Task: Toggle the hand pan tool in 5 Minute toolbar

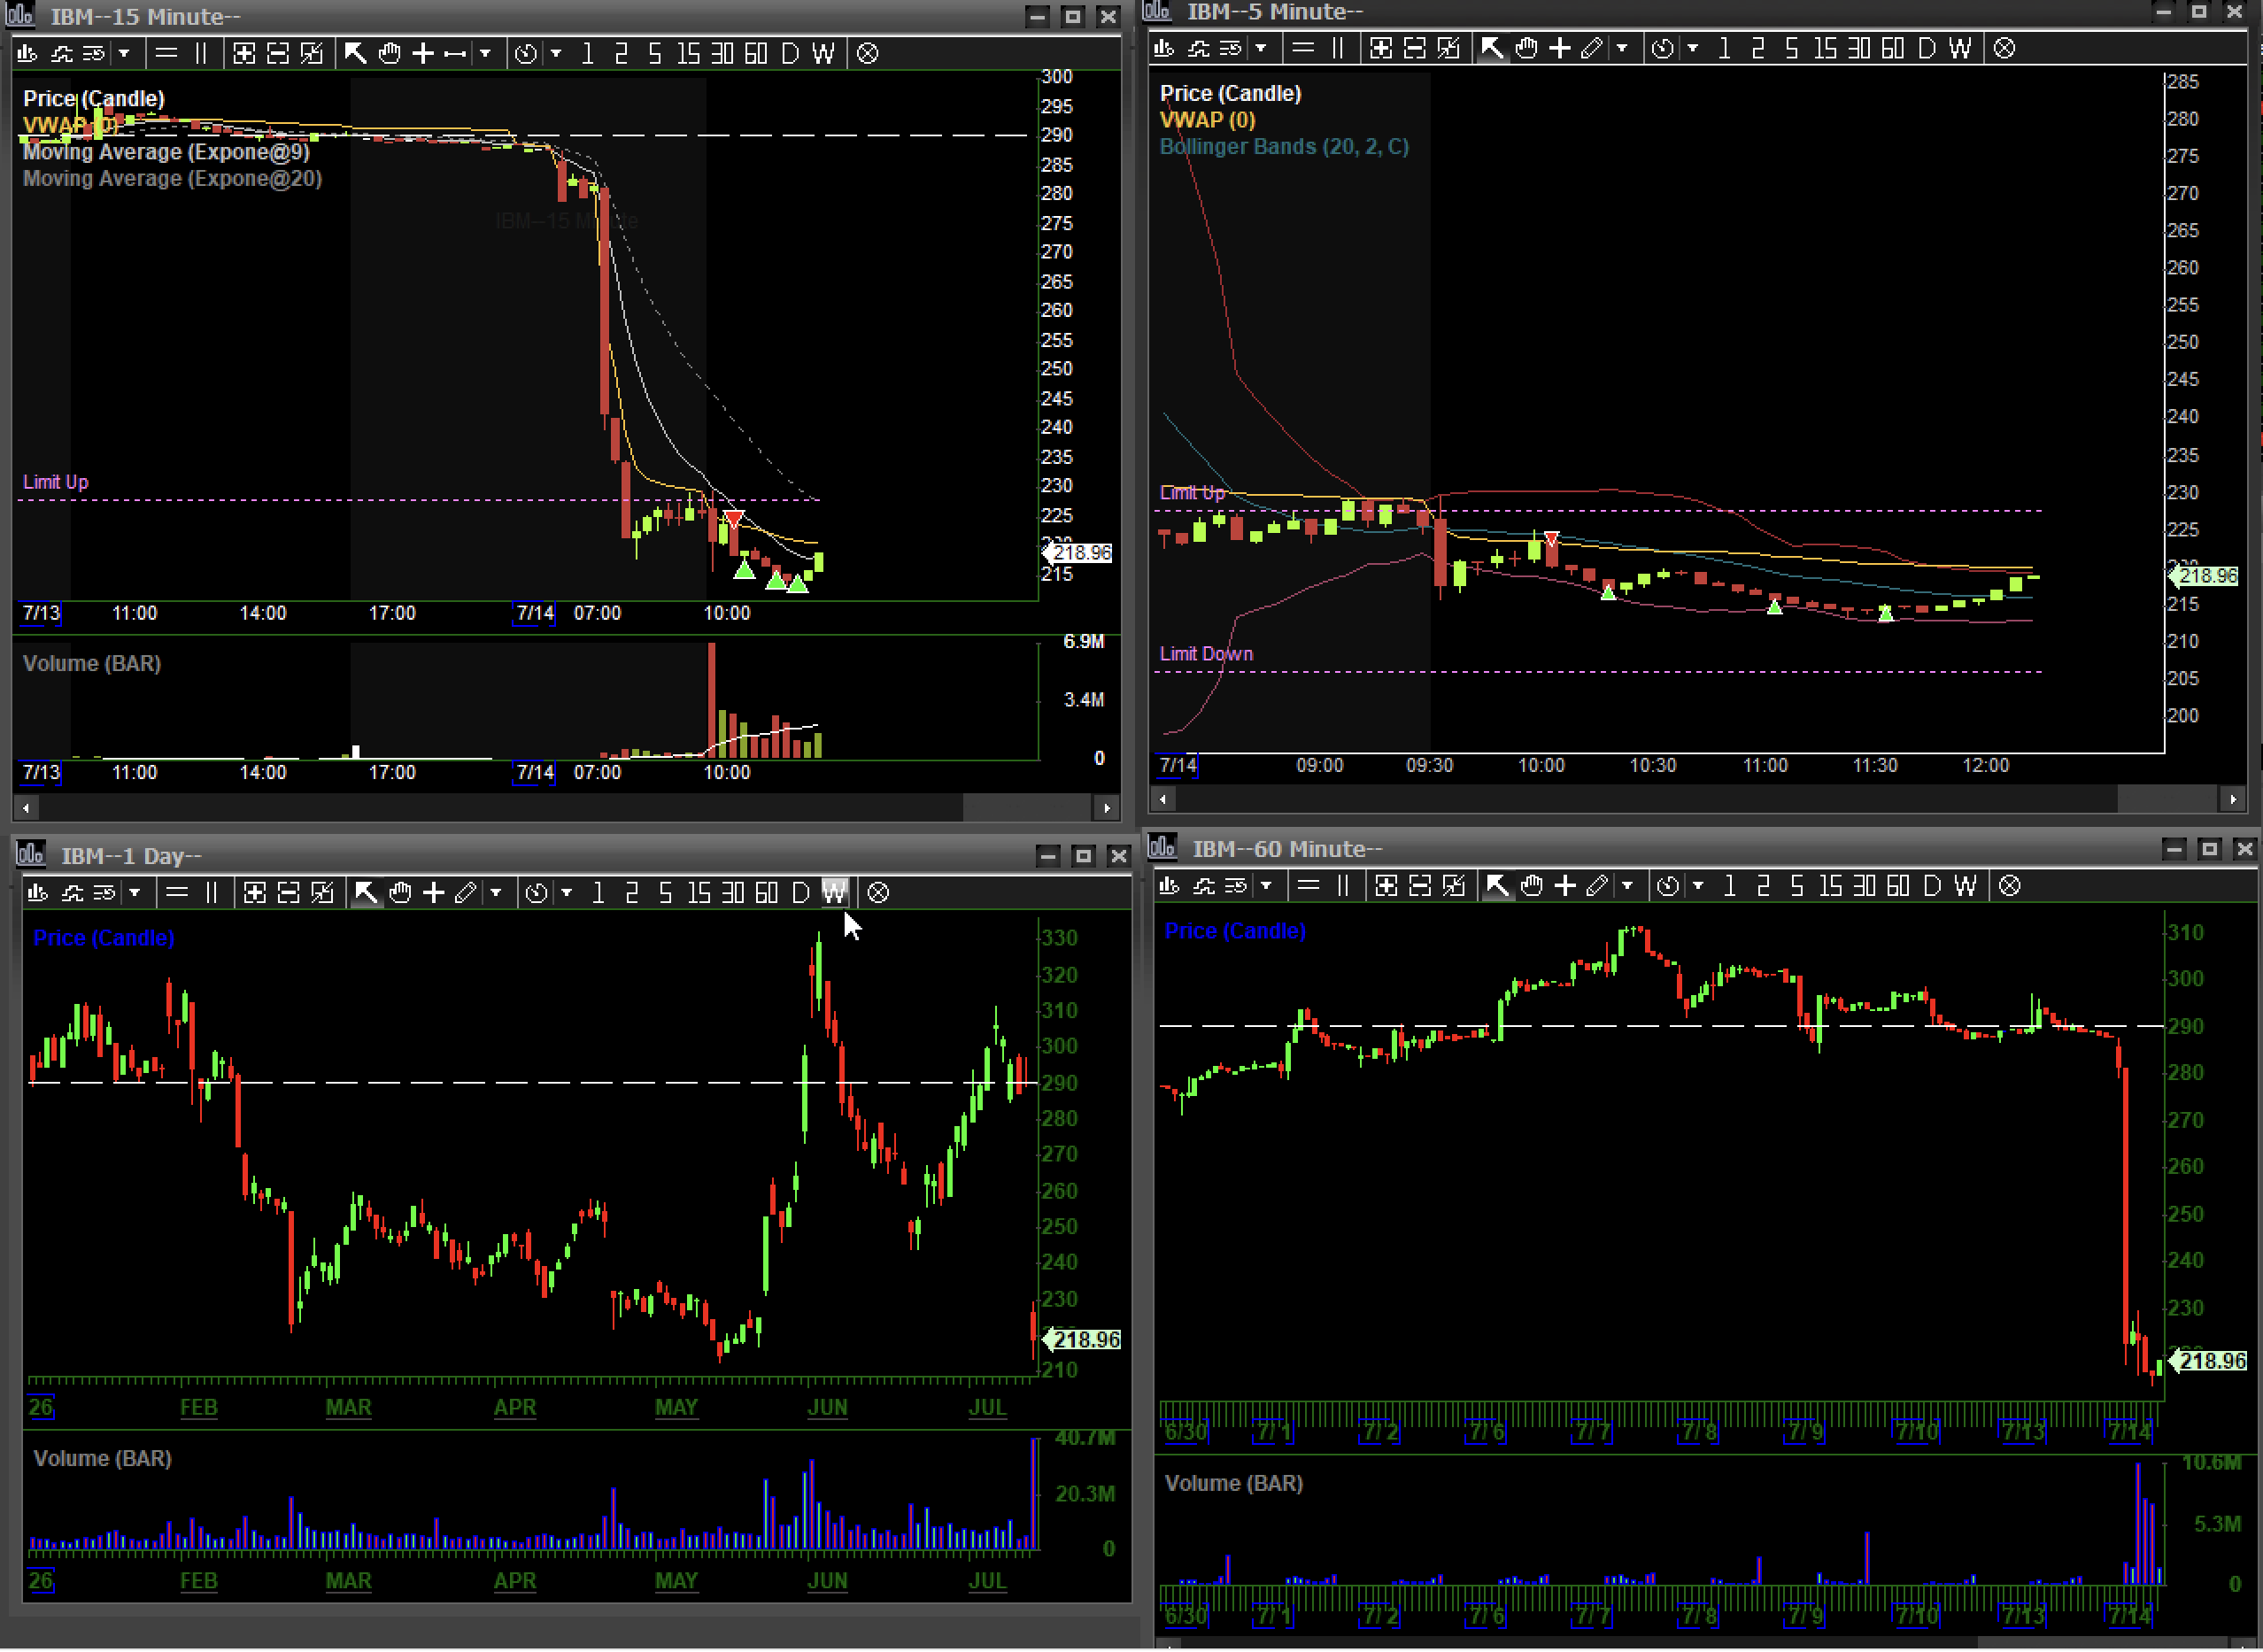Action: pos(1526,48)
